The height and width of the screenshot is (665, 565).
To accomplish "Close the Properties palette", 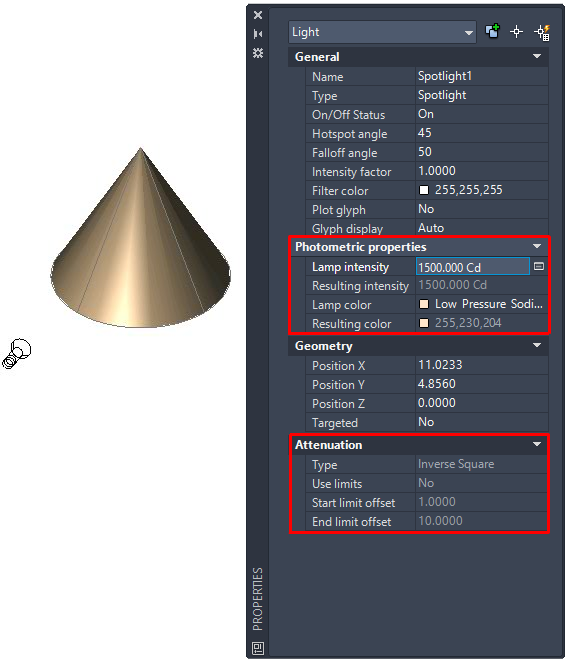I will (x=258, y=15).
